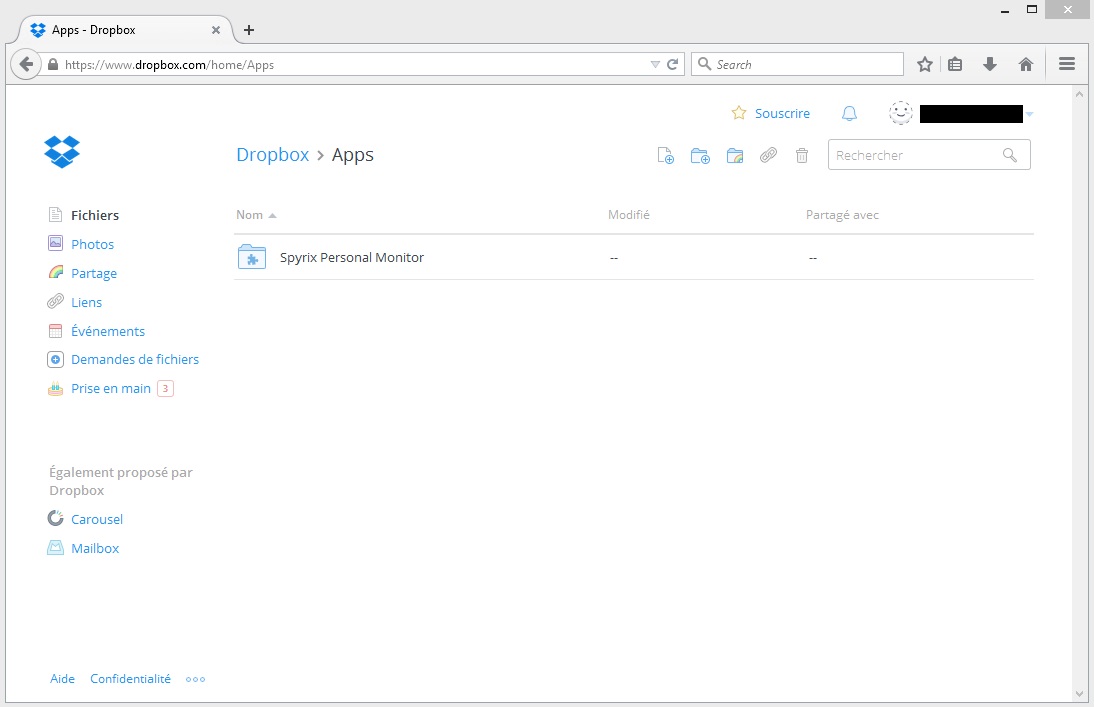This screenshot has width=1094, height=707.
Task: Open the Carousel link
Action: [x=97, y=519]
